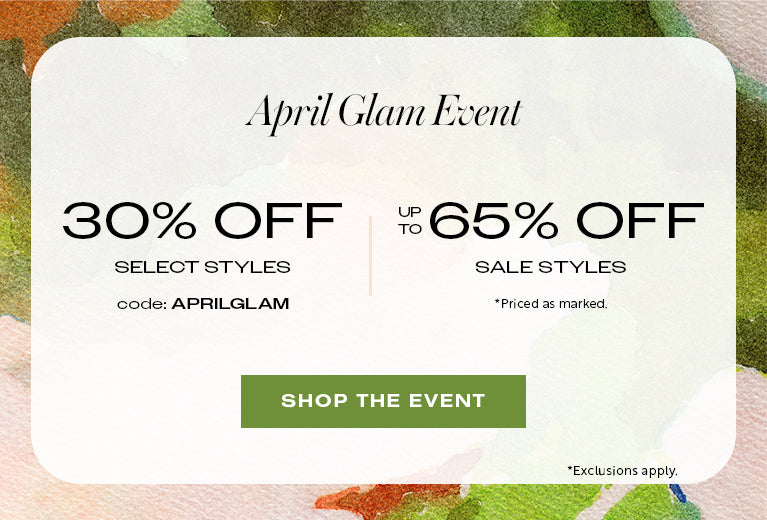Select the 65% OFF offer text

(567, 222)
